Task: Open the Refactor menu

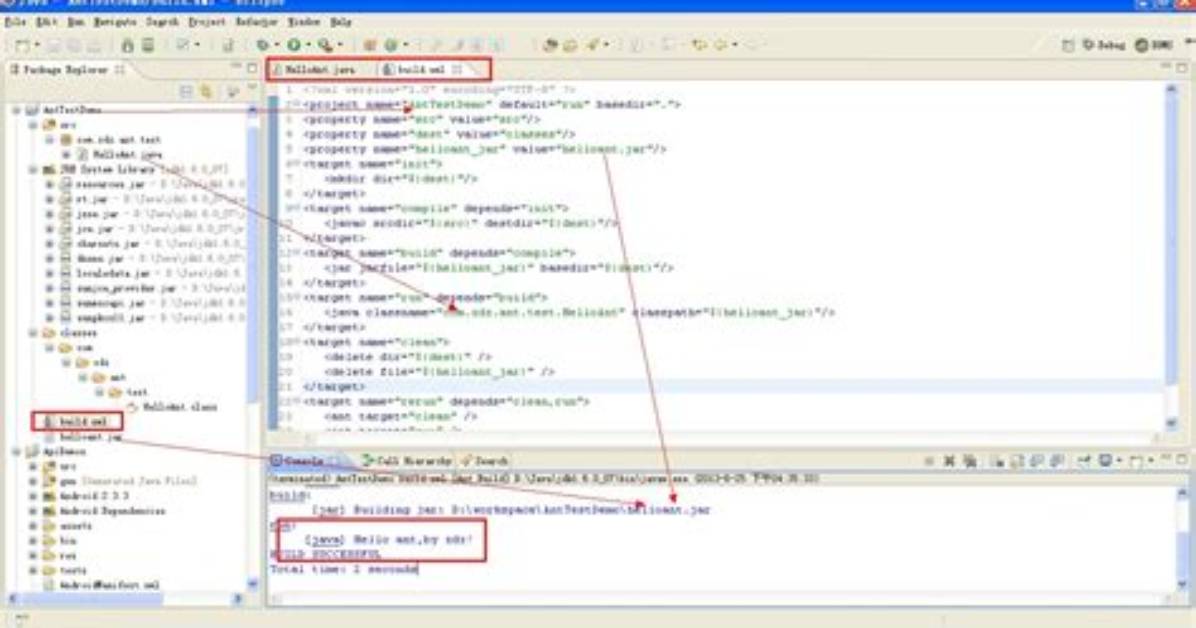Action: [x=256, y=22]
